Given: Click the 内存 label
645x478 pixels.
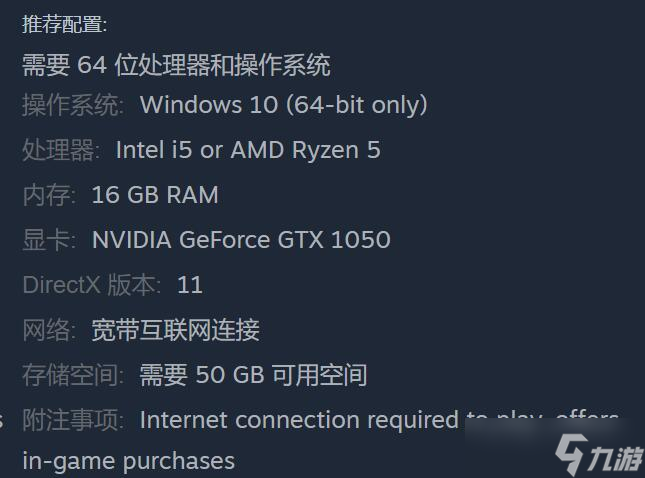Looking at the screenshot, I should tap(49, 195).
